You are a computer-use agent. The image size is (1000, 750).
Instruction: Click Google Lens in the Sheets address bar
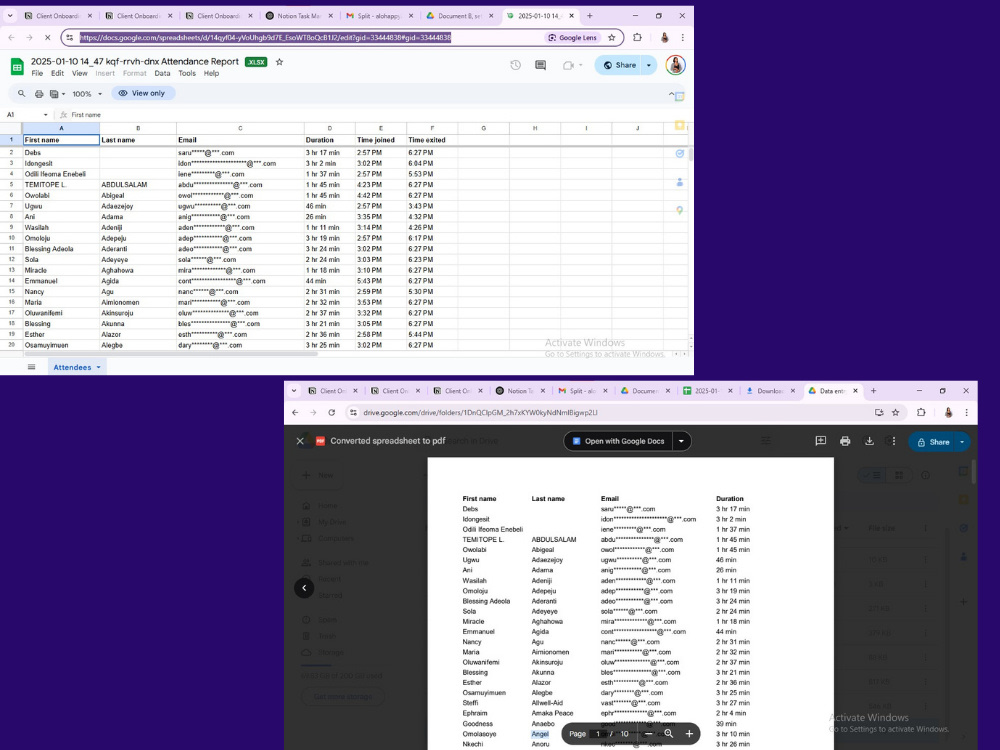tap(573, 38)
